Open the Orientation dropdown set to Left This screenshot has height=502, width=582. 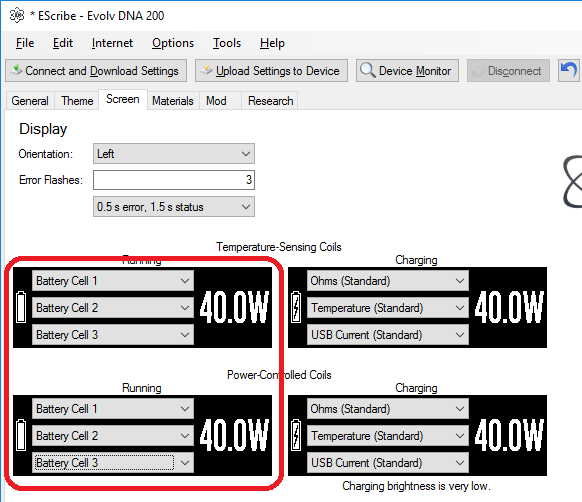point(174,154)
